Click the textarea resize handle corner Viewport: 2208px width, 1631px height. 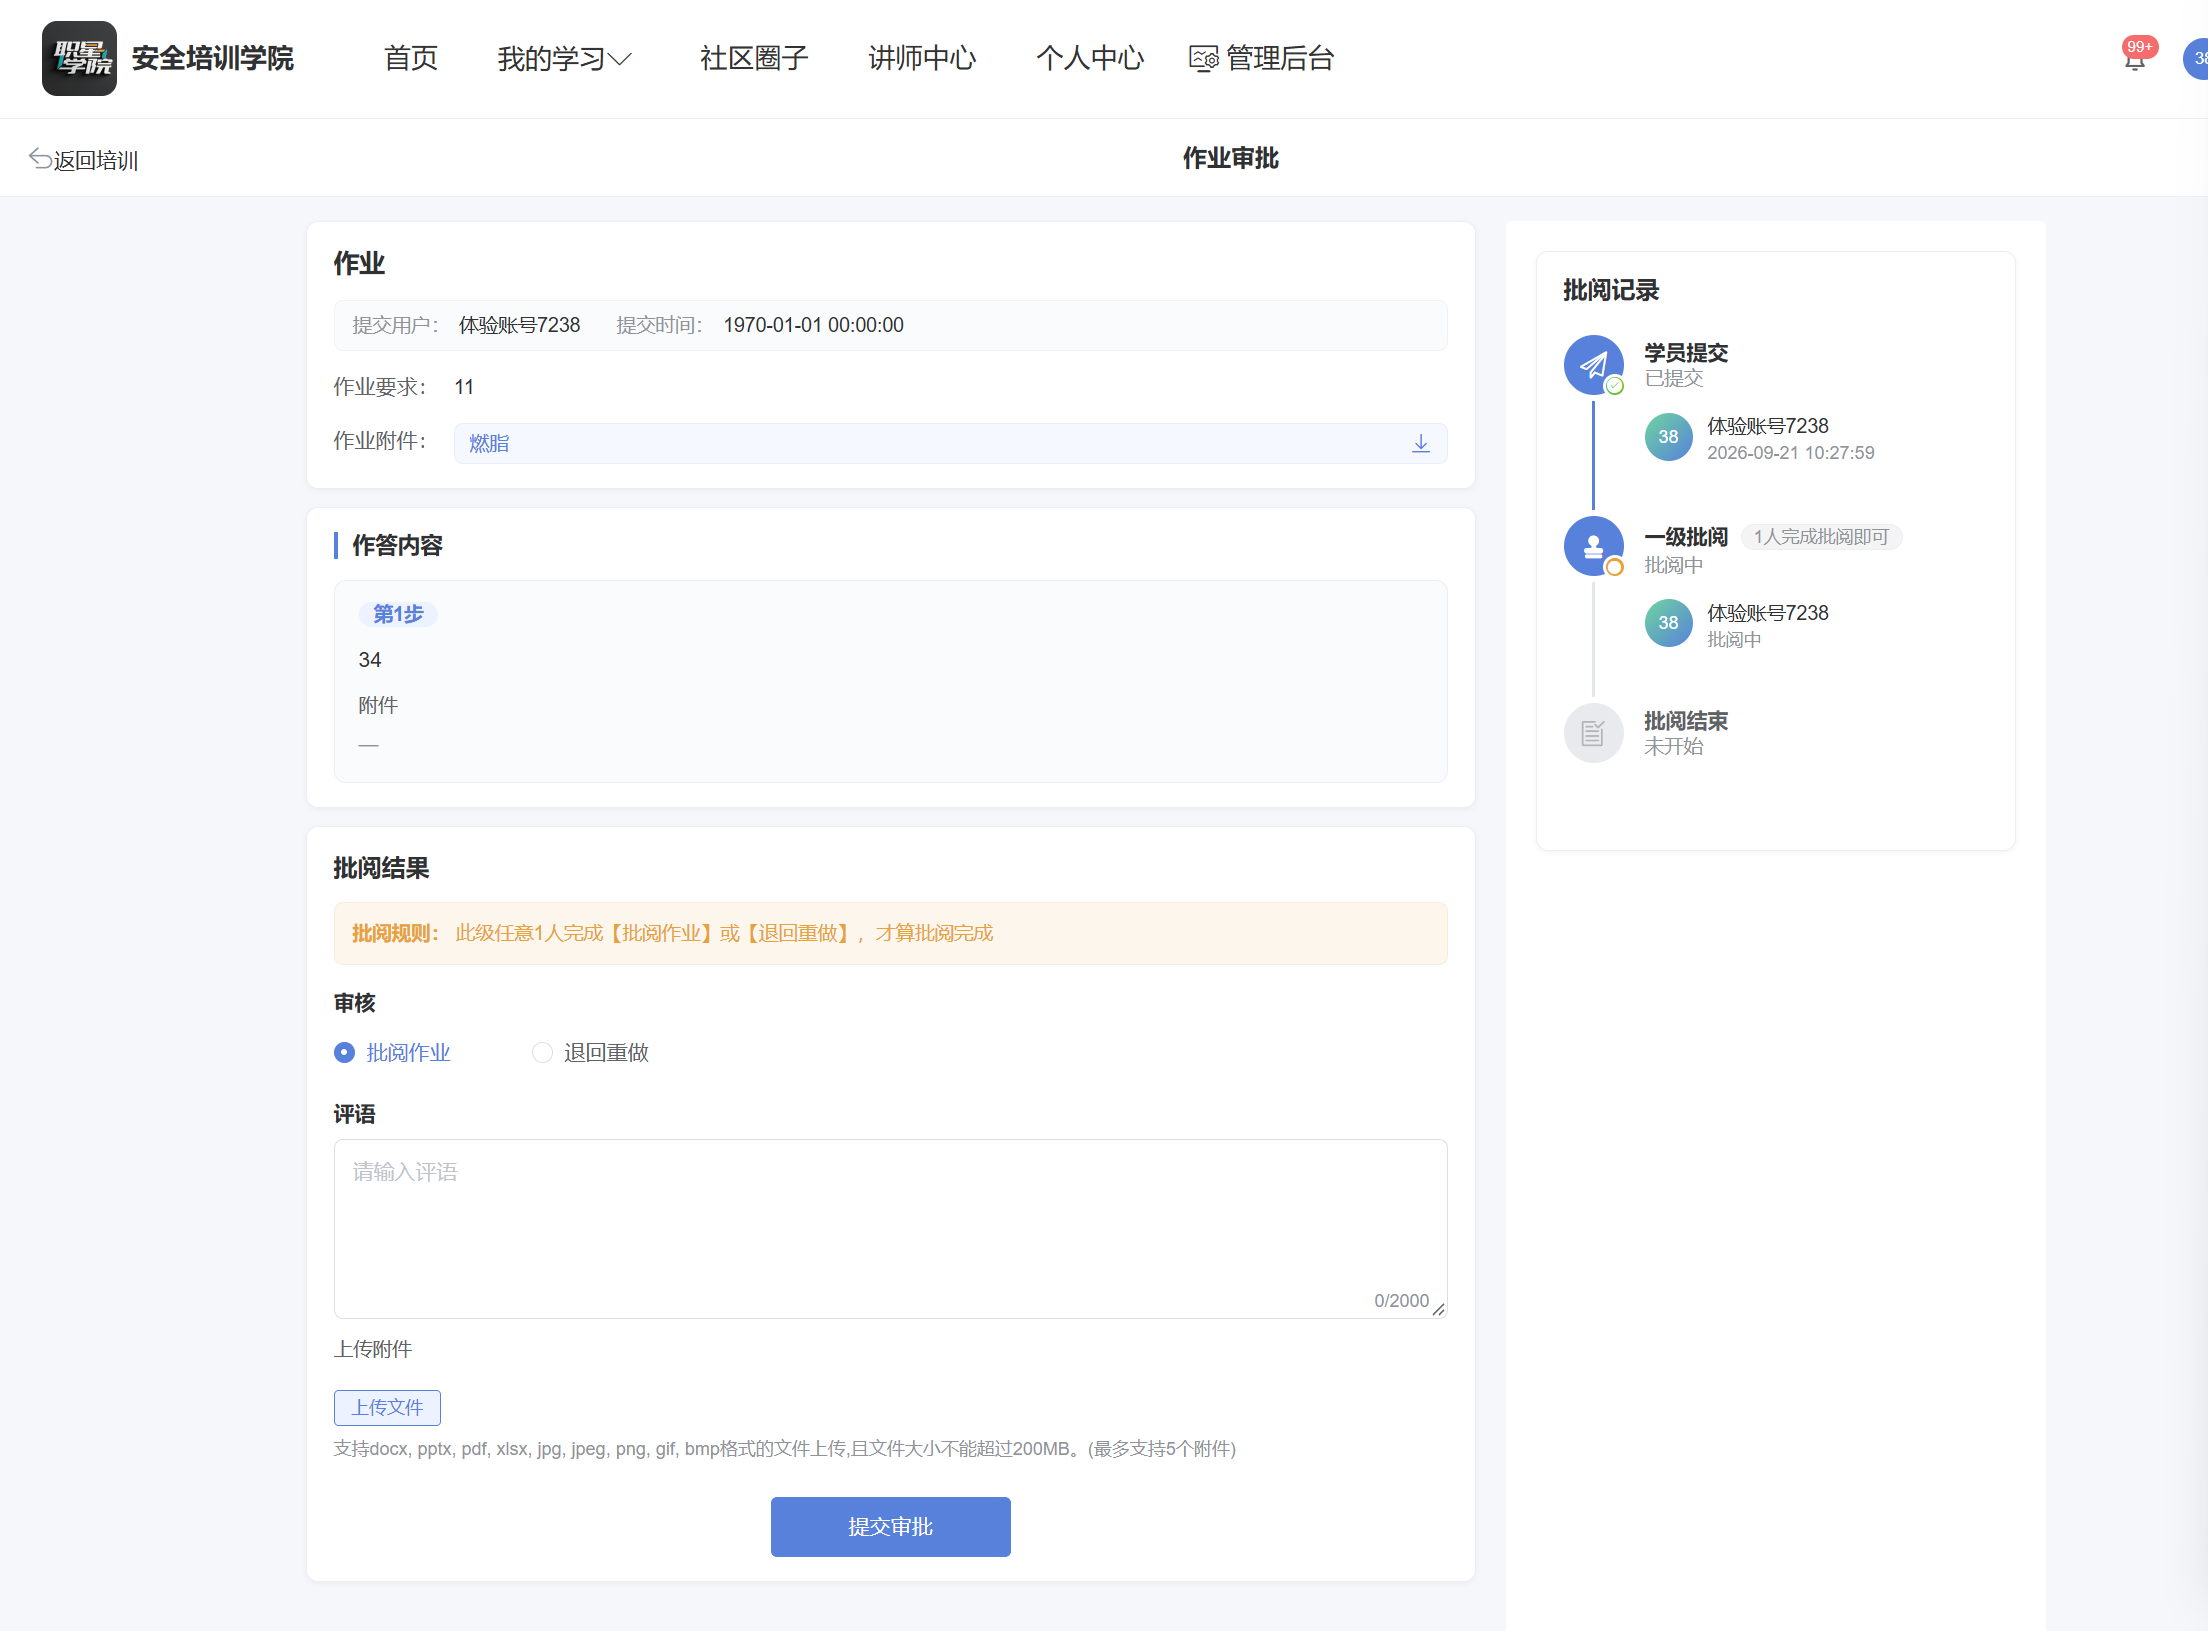point(1439,1309)
